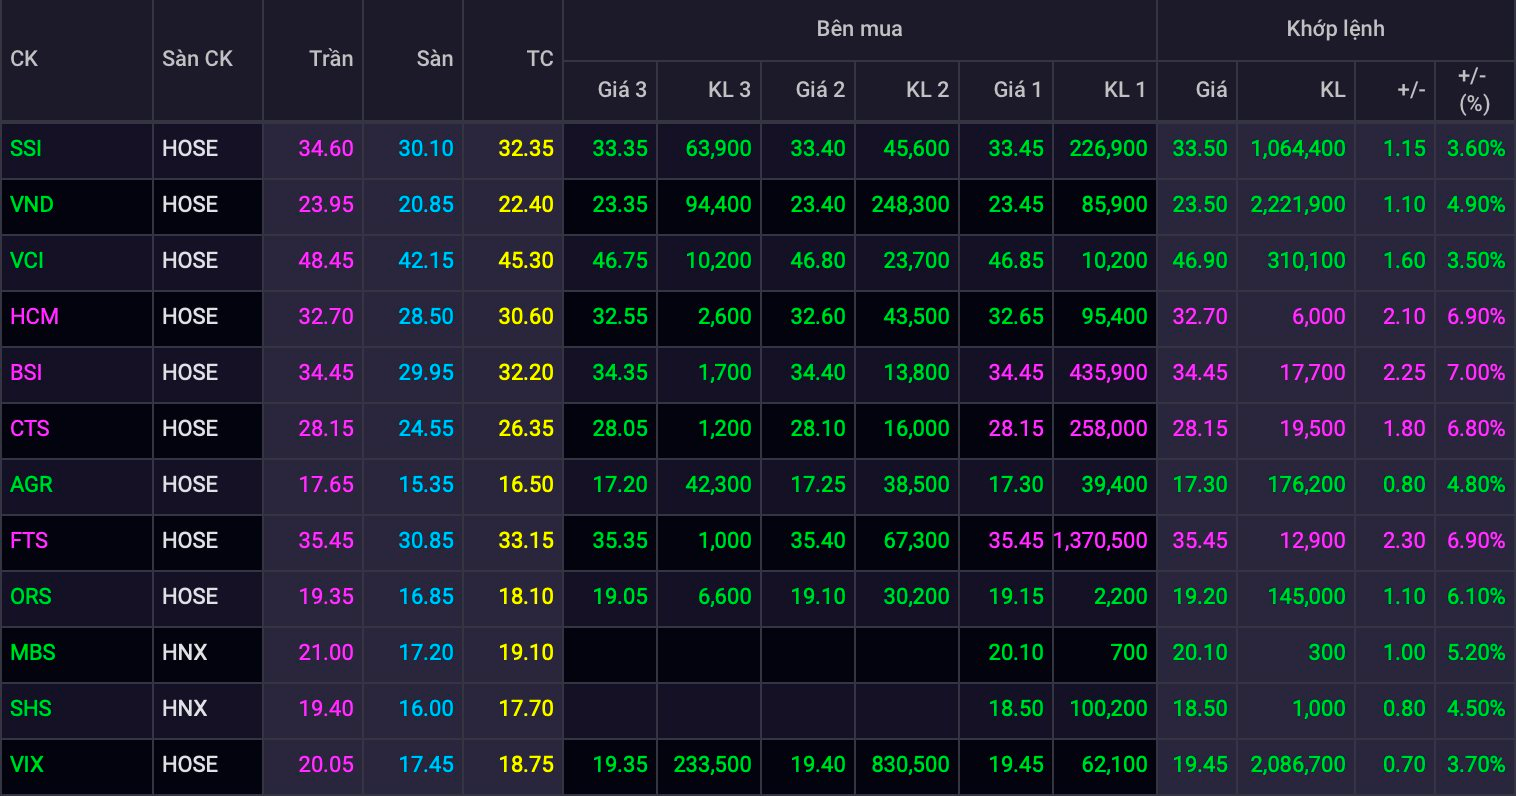The height and width of the screenshot is (796, 1516).
Task: Click the HOSE exchange cell for VIX
Action: [190, 765]
